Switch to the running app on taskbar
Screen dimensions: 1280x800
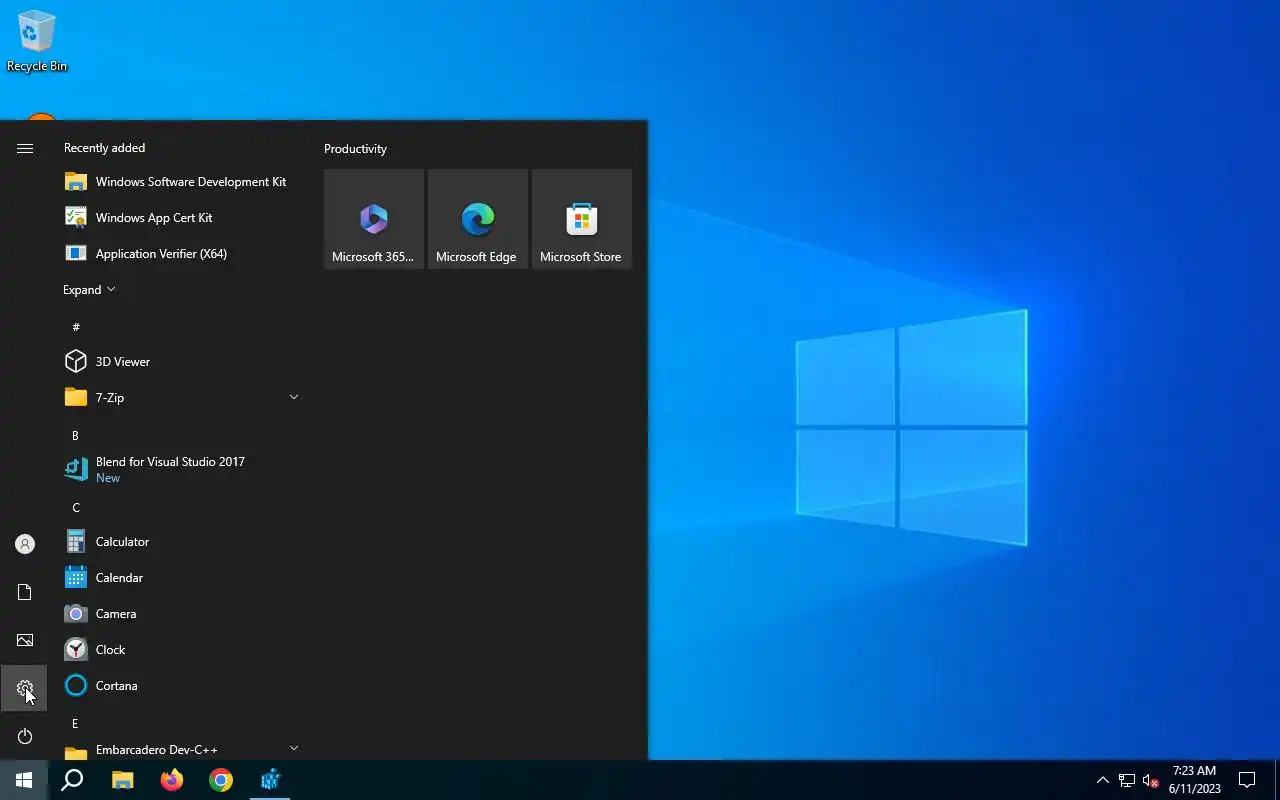click(x=270, y=780)
